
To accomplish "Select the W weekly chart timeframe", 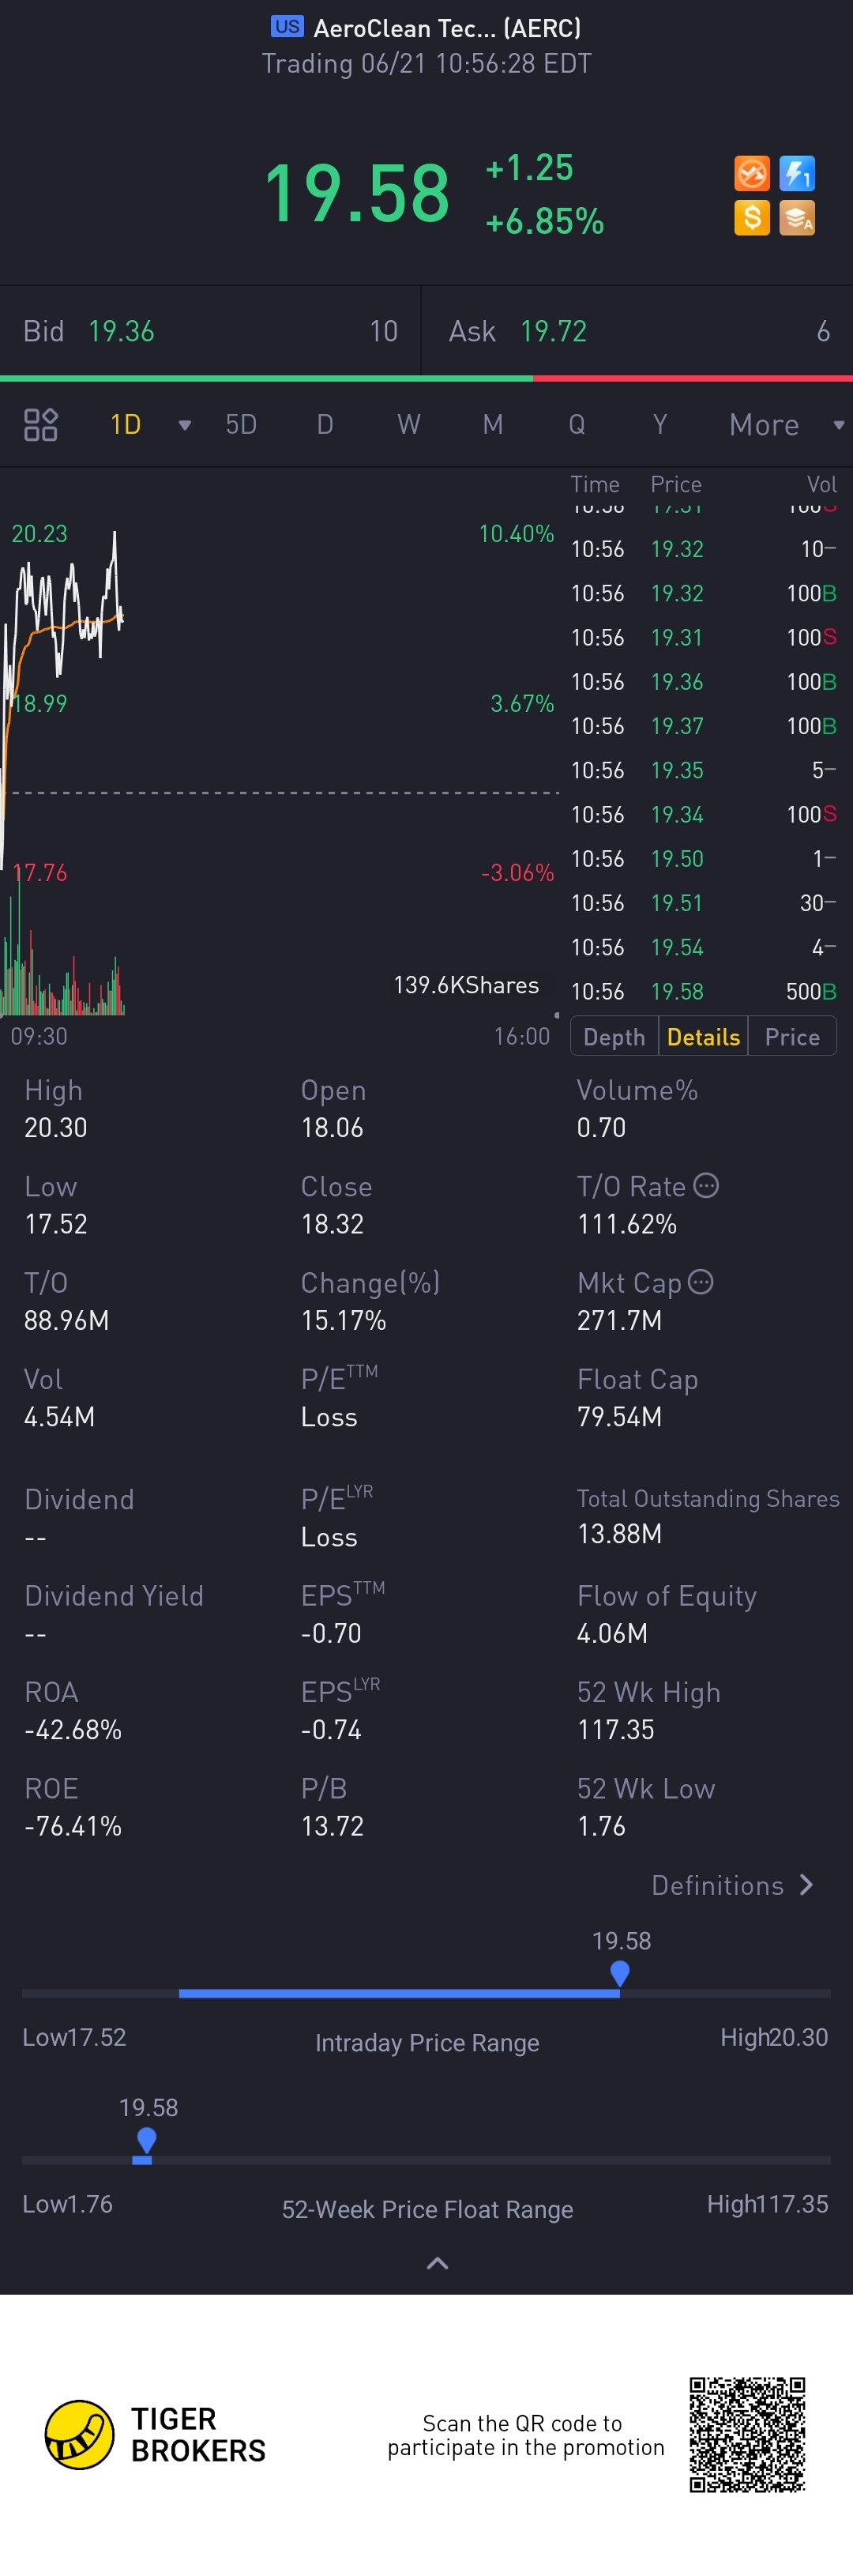I will point(408,425).
